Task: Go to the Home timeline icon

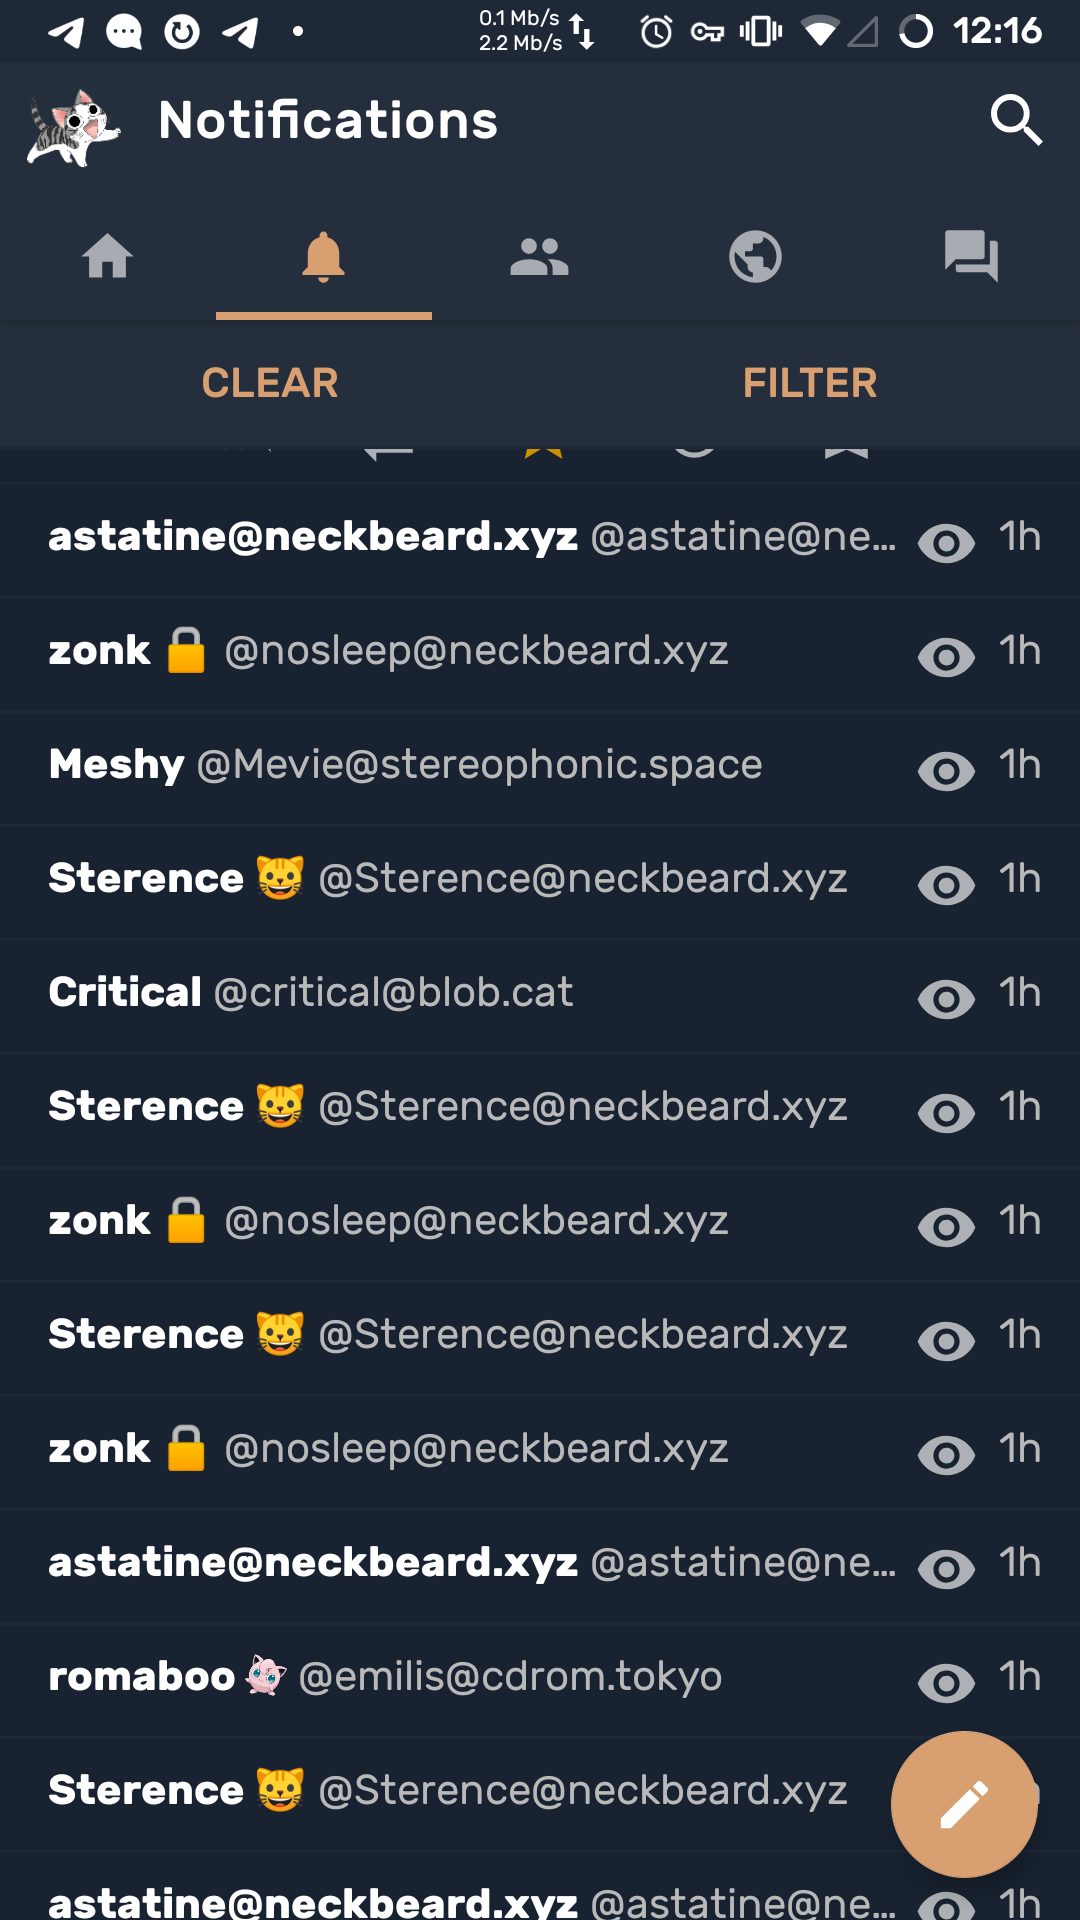Action: [108, 257]
